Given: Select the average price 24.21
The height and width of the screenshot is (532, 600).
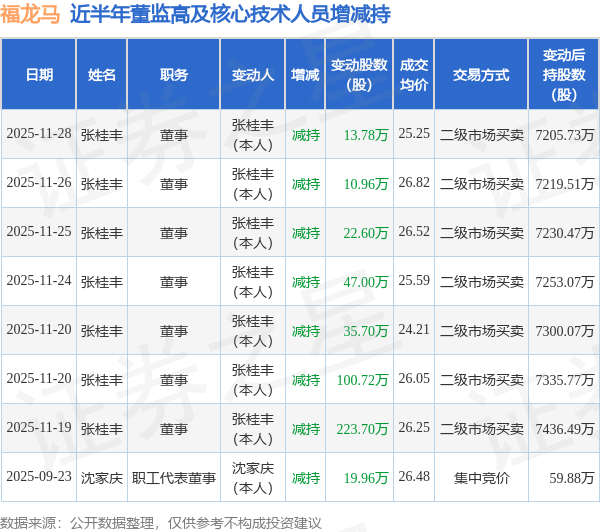Looking at the screenshot, I should [414, 330].
